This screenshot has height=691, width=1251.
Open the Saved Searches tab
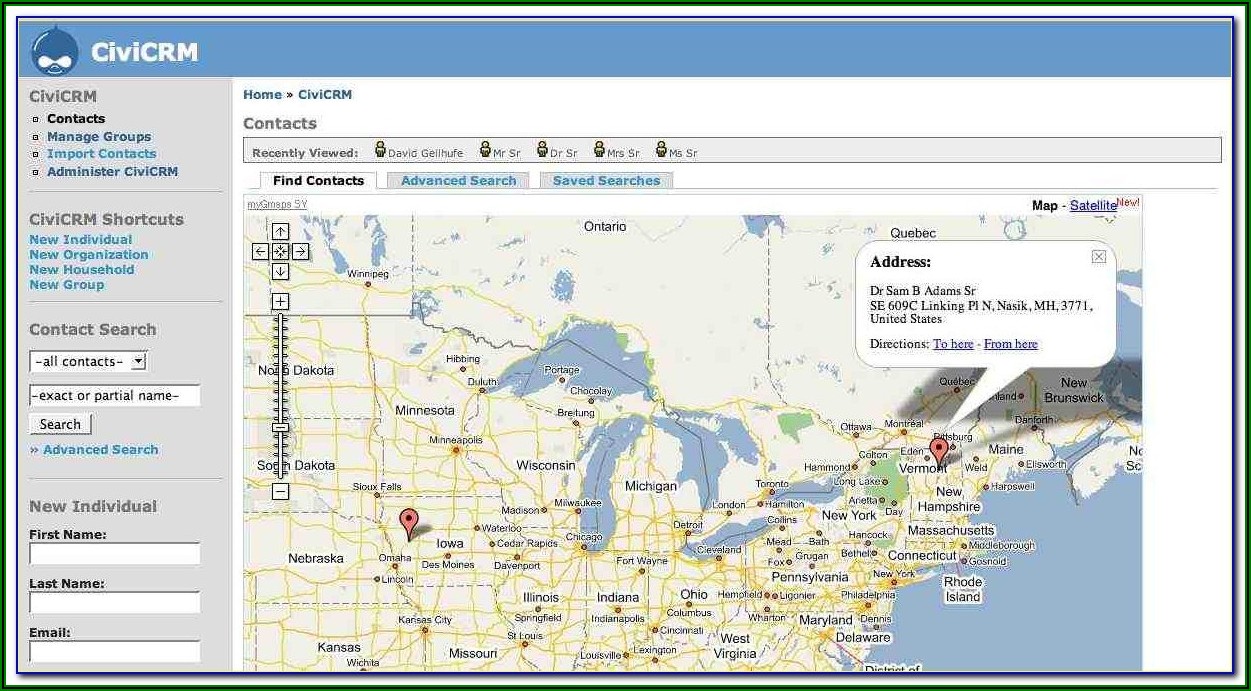coord(606,181)
